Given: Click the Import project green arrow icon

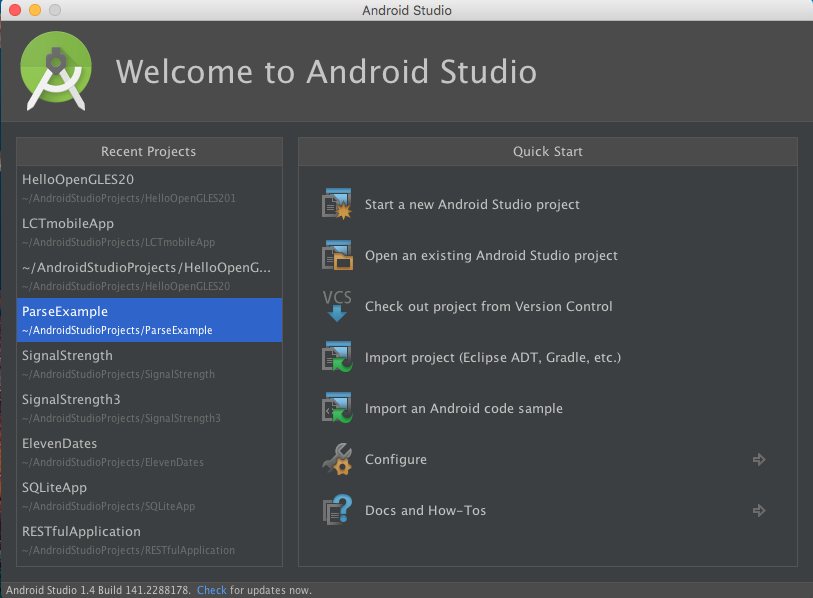Looking at the screenshot, I should [337, 357].
